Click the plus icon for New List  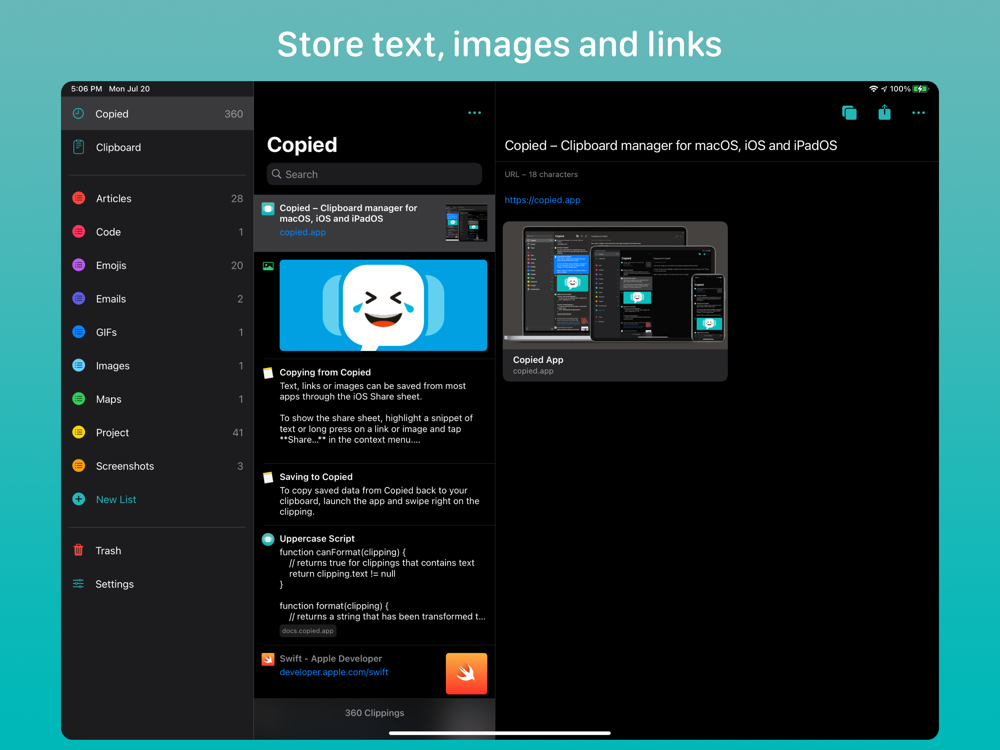[78, 499]
